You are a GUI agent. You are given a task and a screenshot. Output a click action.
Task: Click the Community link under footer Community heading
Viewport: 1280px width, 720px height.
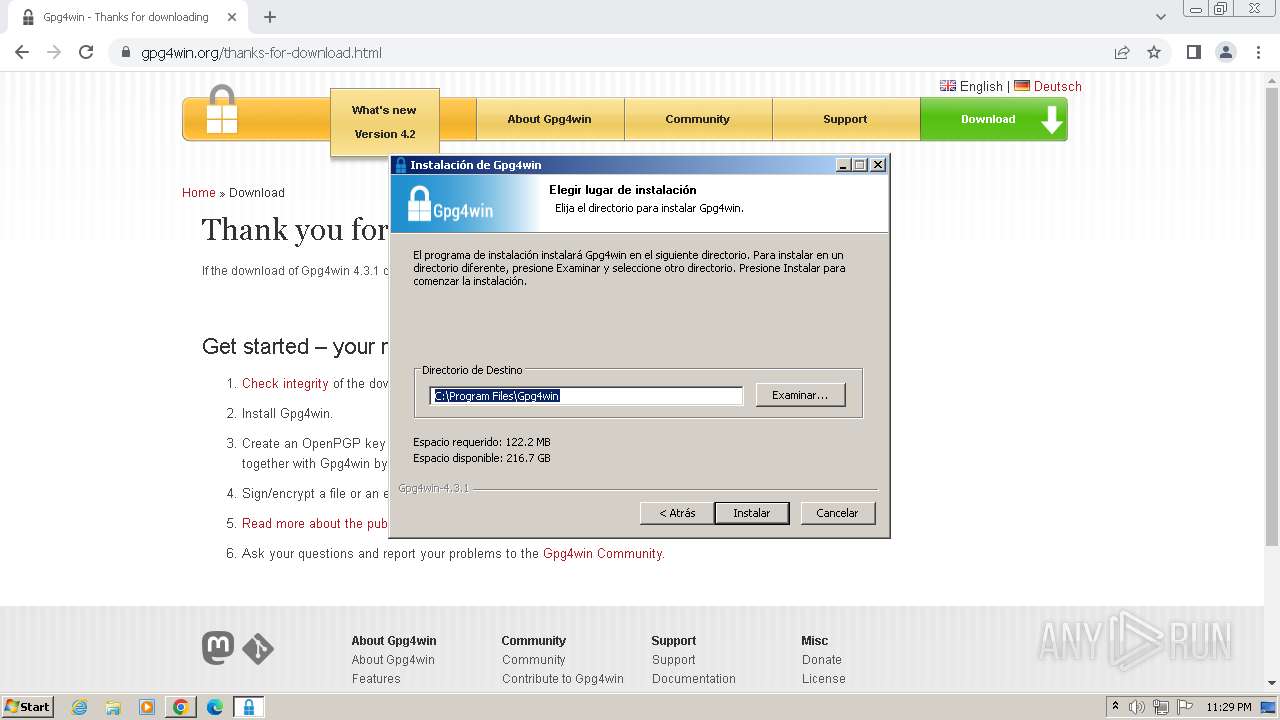pos(534,660)
